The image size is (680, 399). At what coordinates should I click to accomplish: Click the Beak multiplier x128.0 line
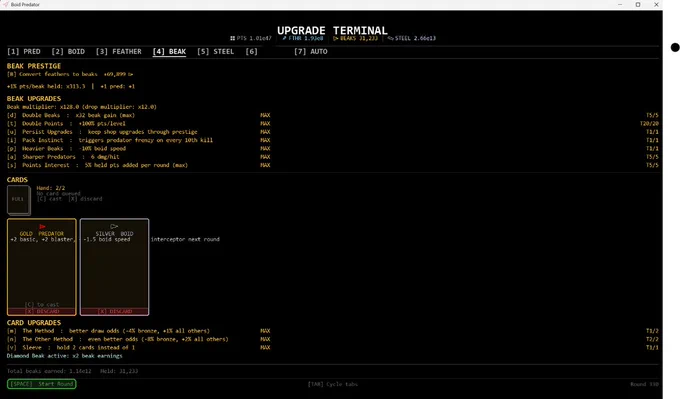click(82, 107)
